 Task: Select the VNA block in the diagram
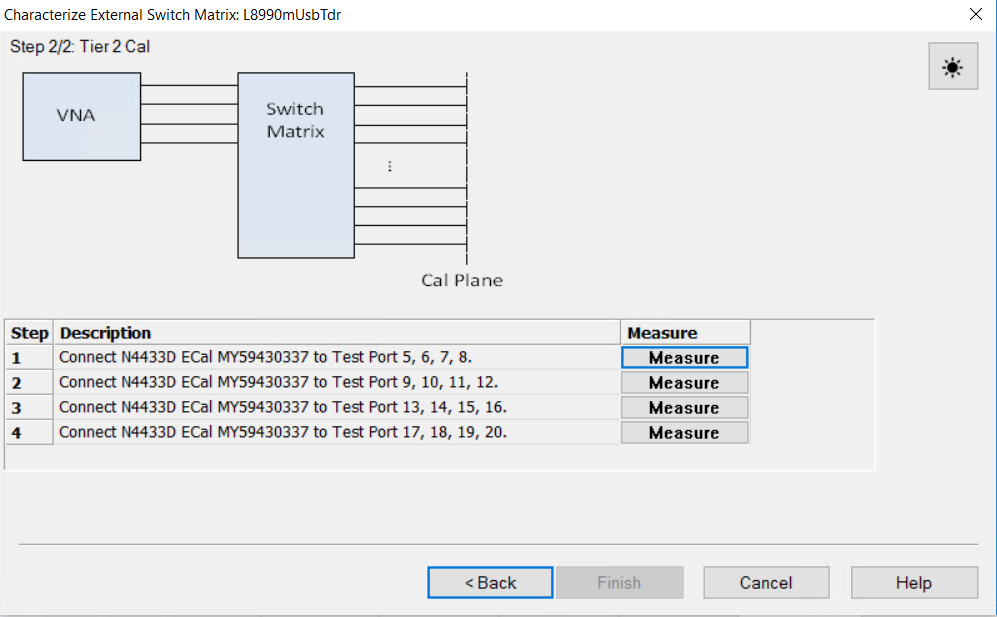click(80, 116)
